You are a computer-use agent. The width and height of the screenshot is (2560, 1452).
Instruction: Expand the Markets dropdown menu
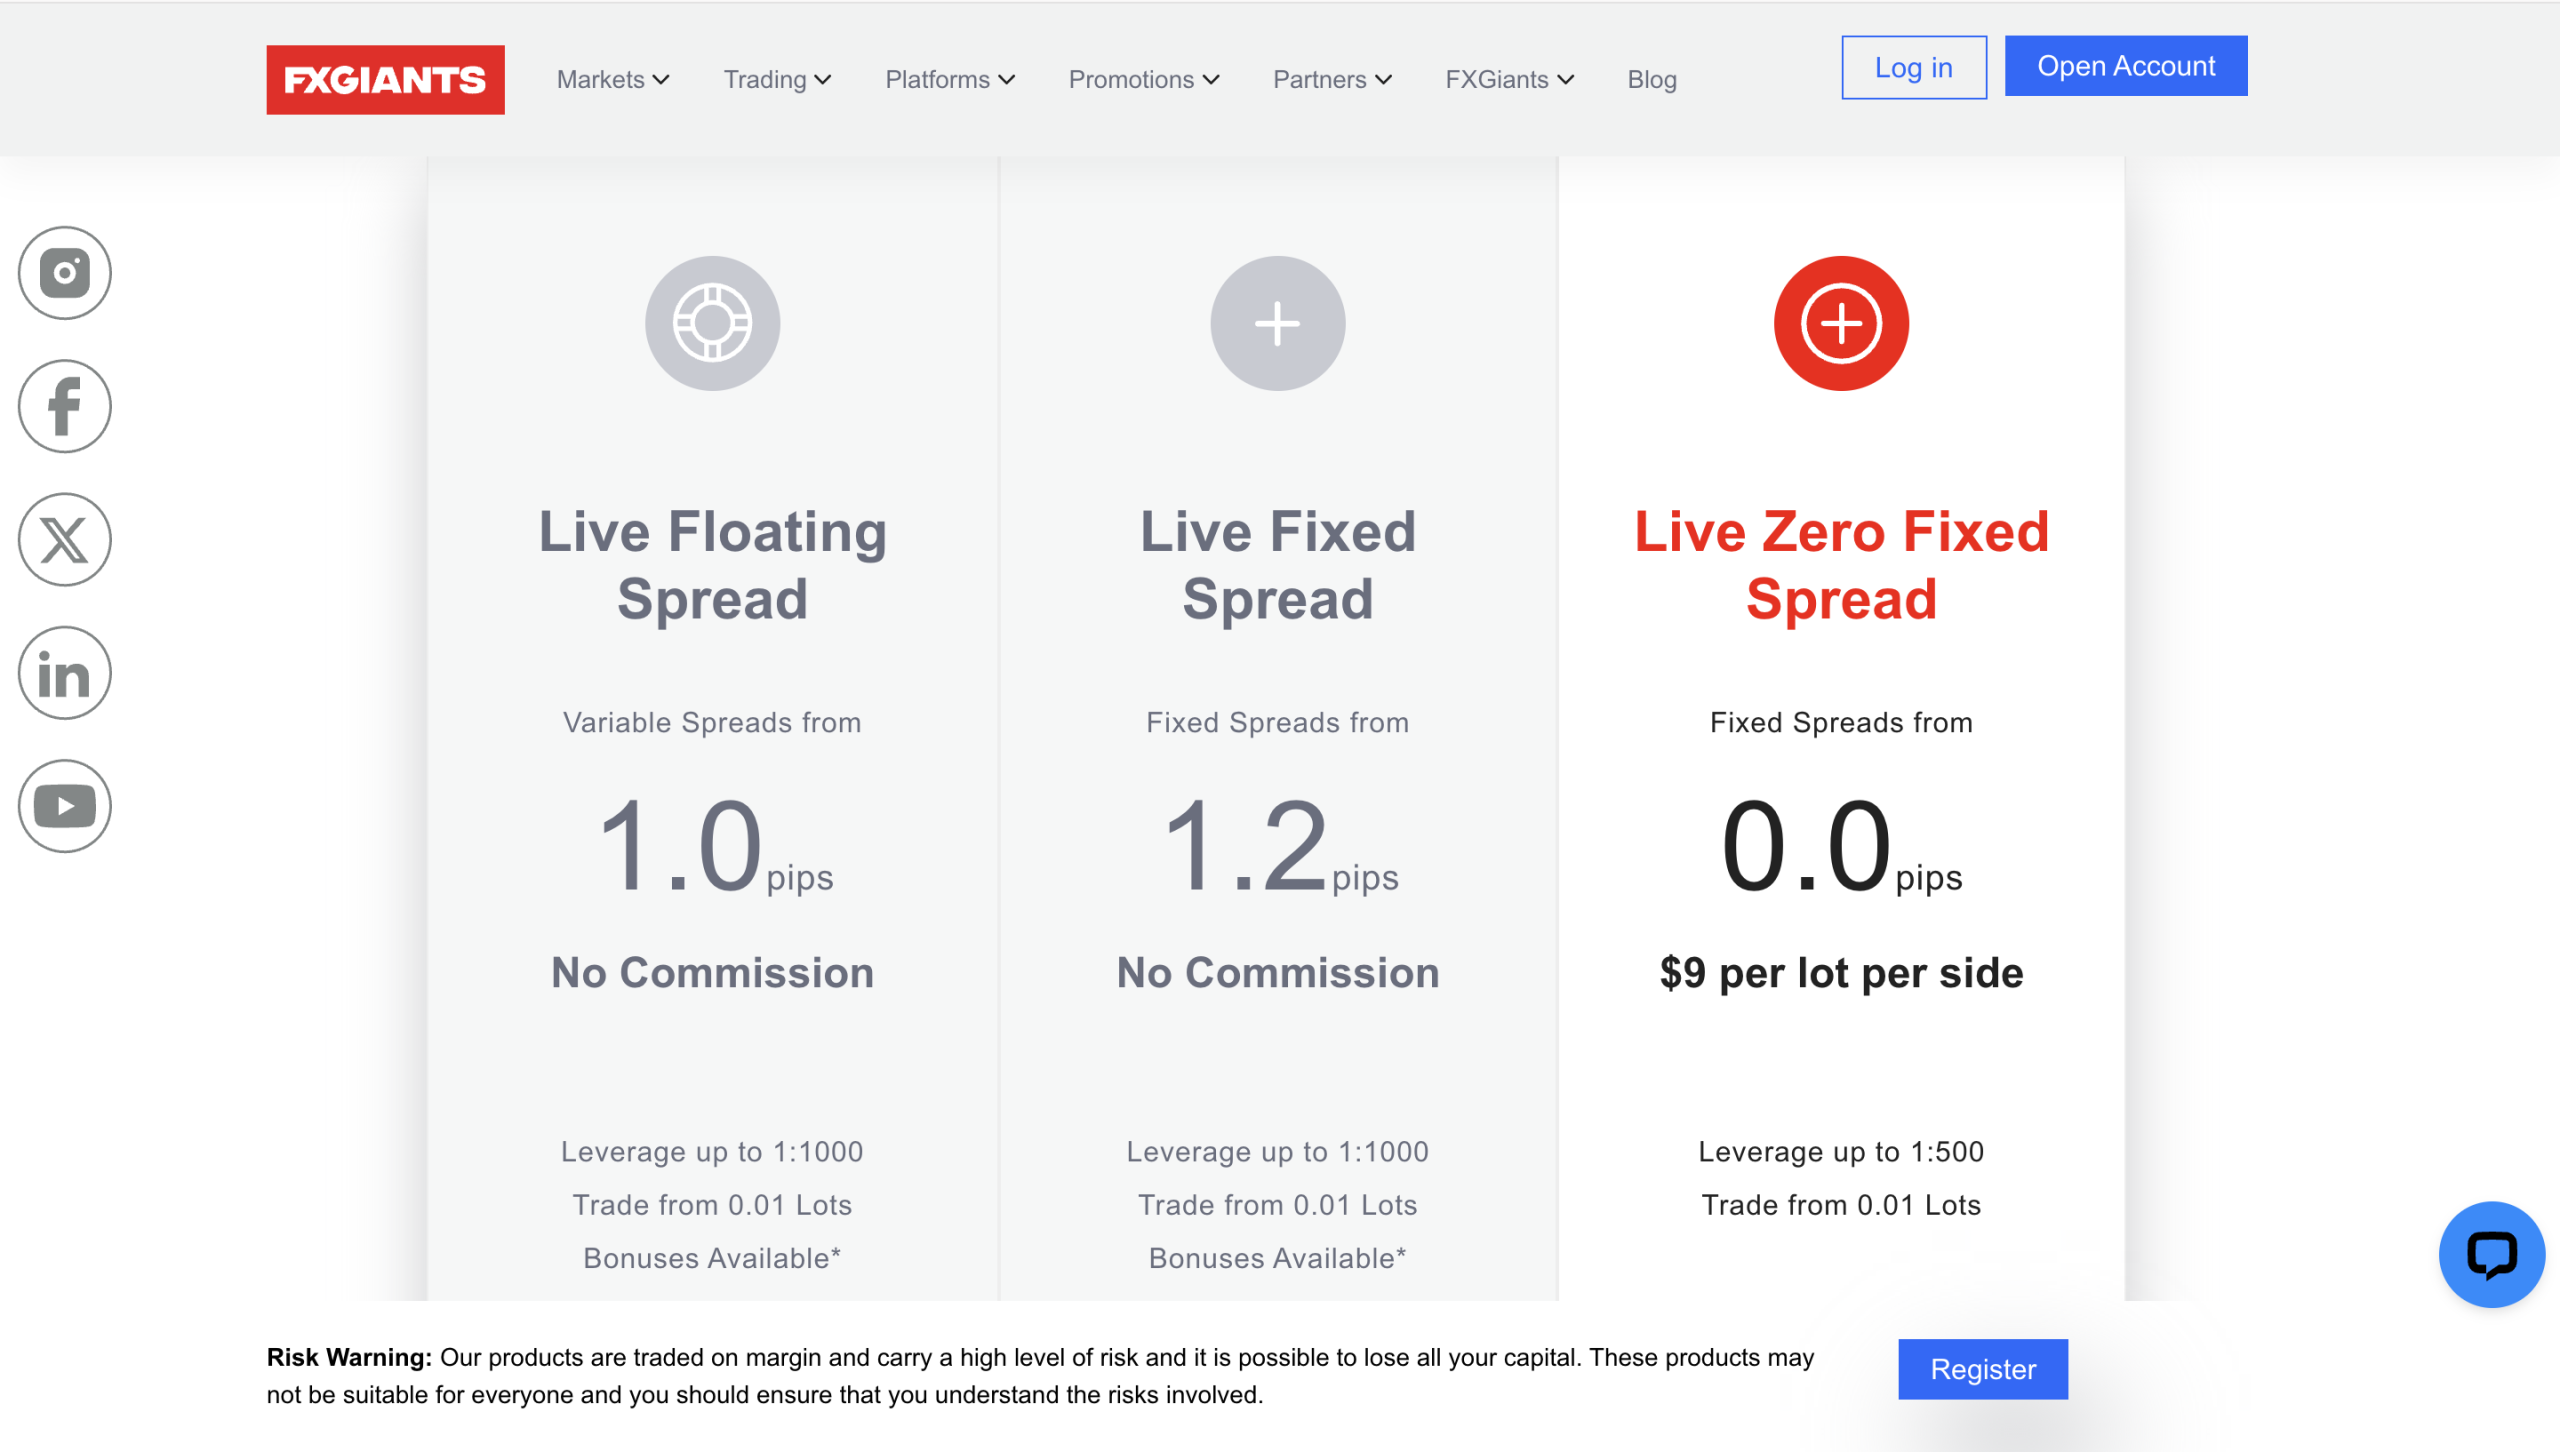coord(613,80)
